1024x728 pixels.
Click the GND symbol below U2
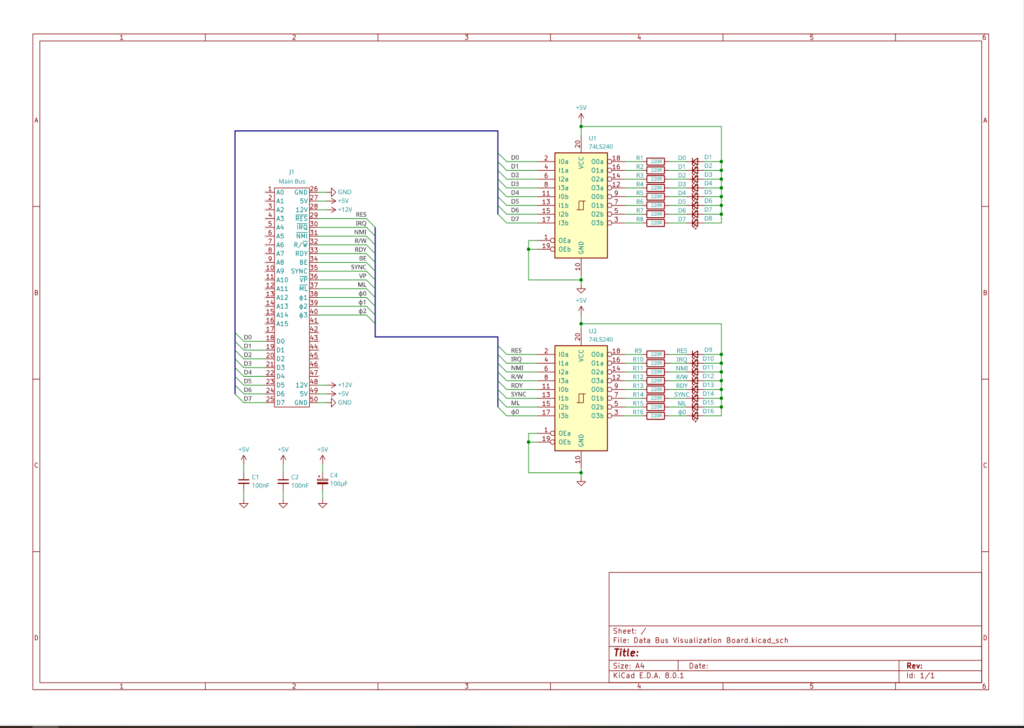[x=581, y=482]
